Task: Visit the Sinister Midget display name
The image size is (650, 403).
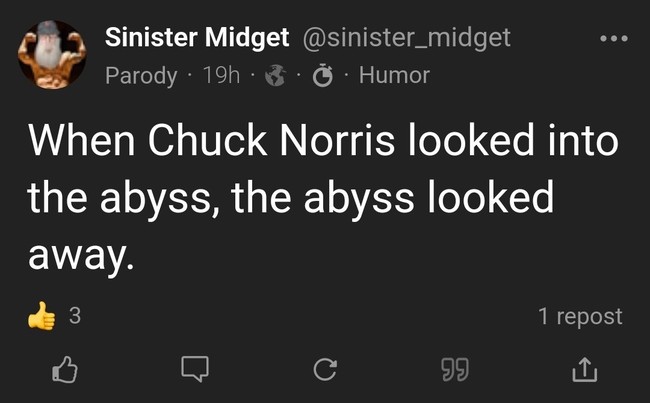Action: [x=197, y=38]
